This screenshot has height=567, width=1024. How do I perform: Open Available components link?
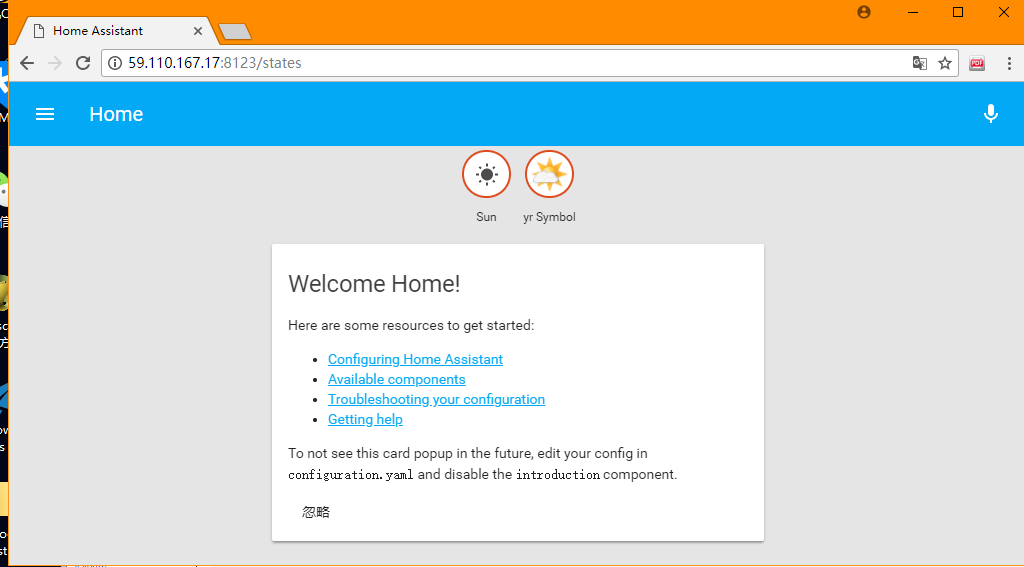[396, 380]
